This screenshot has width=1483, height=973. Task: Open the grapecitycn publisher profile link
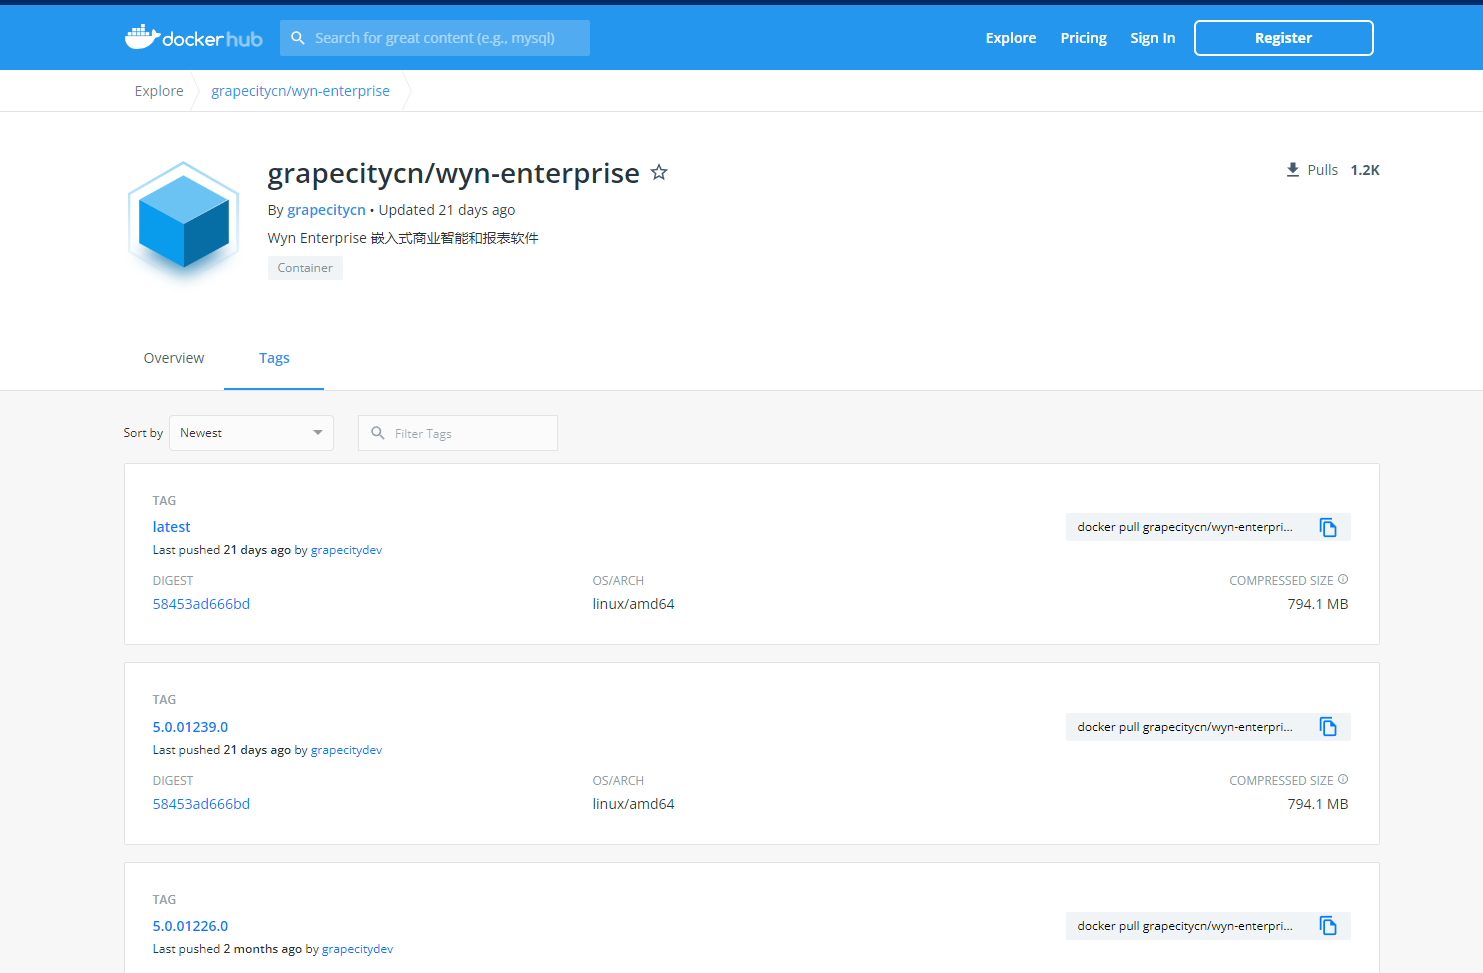click(x=326, y=209)
